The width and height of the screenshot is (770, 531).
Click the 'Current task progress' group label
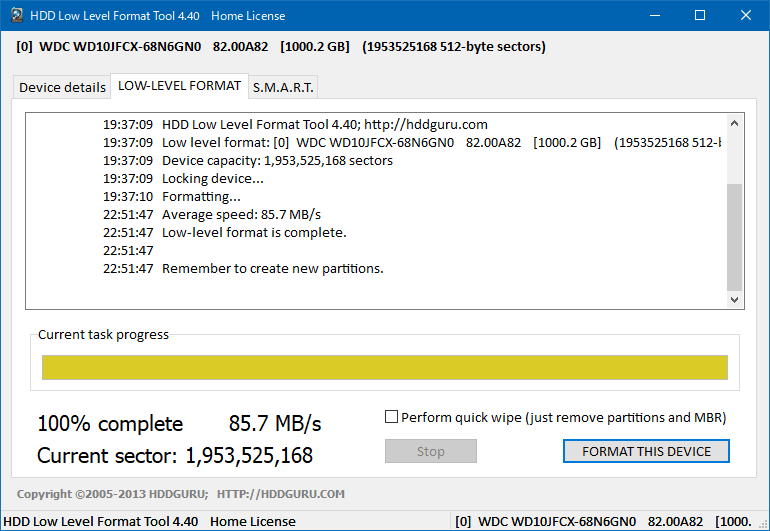pyautogui.click(x=103, y=335)
